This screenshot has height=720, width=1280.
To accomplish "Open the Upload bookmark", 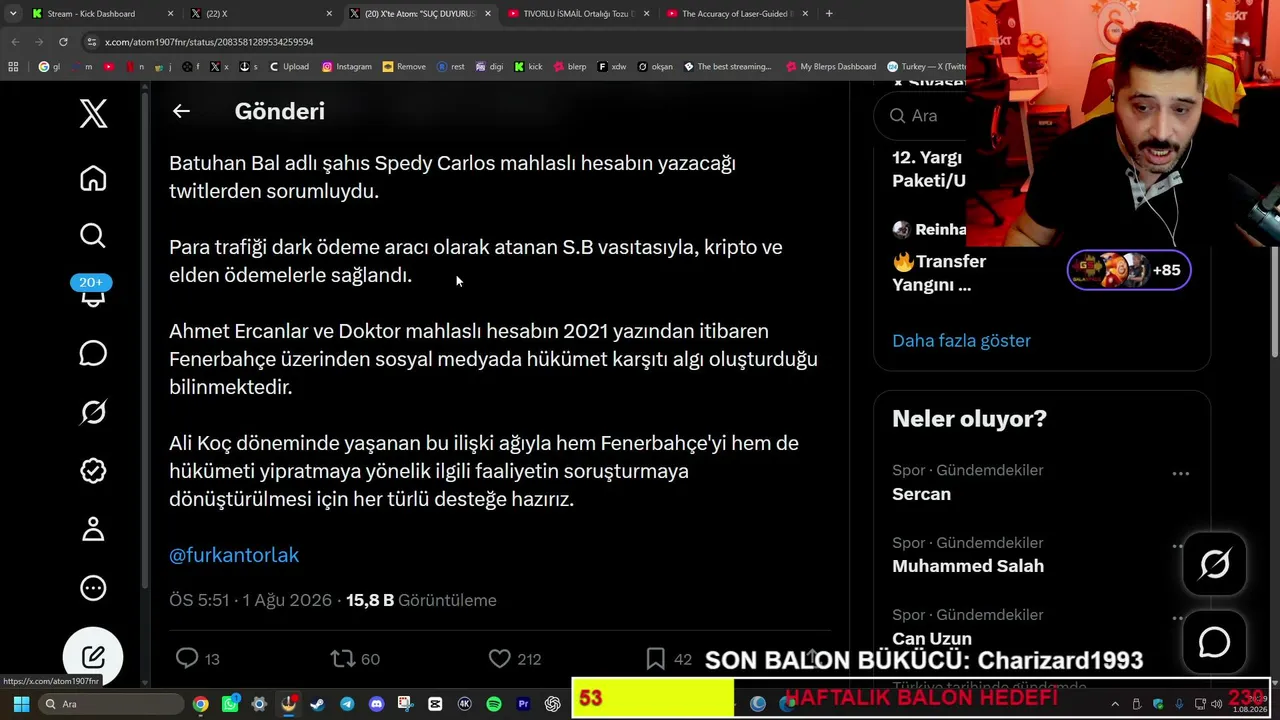I will 289,67.
